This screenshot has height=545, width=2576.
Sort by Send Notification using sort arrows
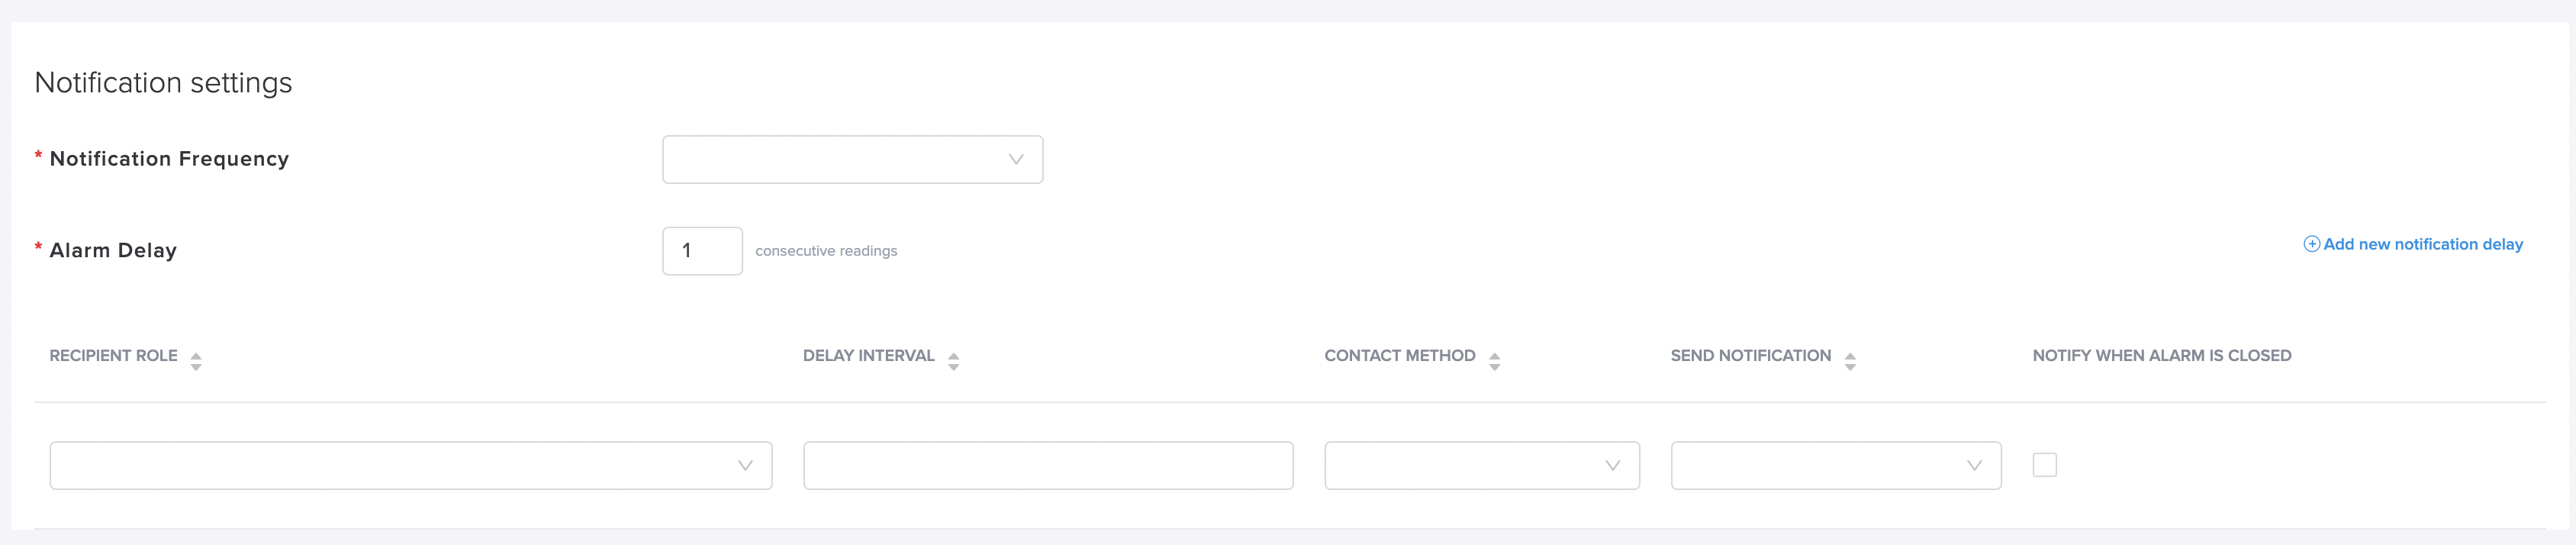pyautogui.click(x=1850, y=362)
